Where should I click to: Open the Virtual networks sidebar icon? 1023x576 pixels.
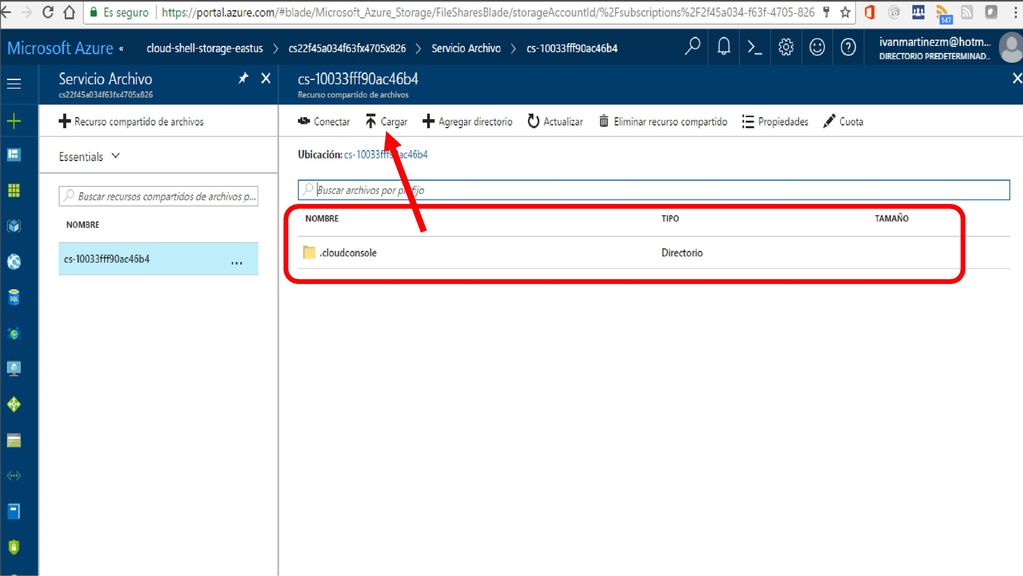(14, 476)
